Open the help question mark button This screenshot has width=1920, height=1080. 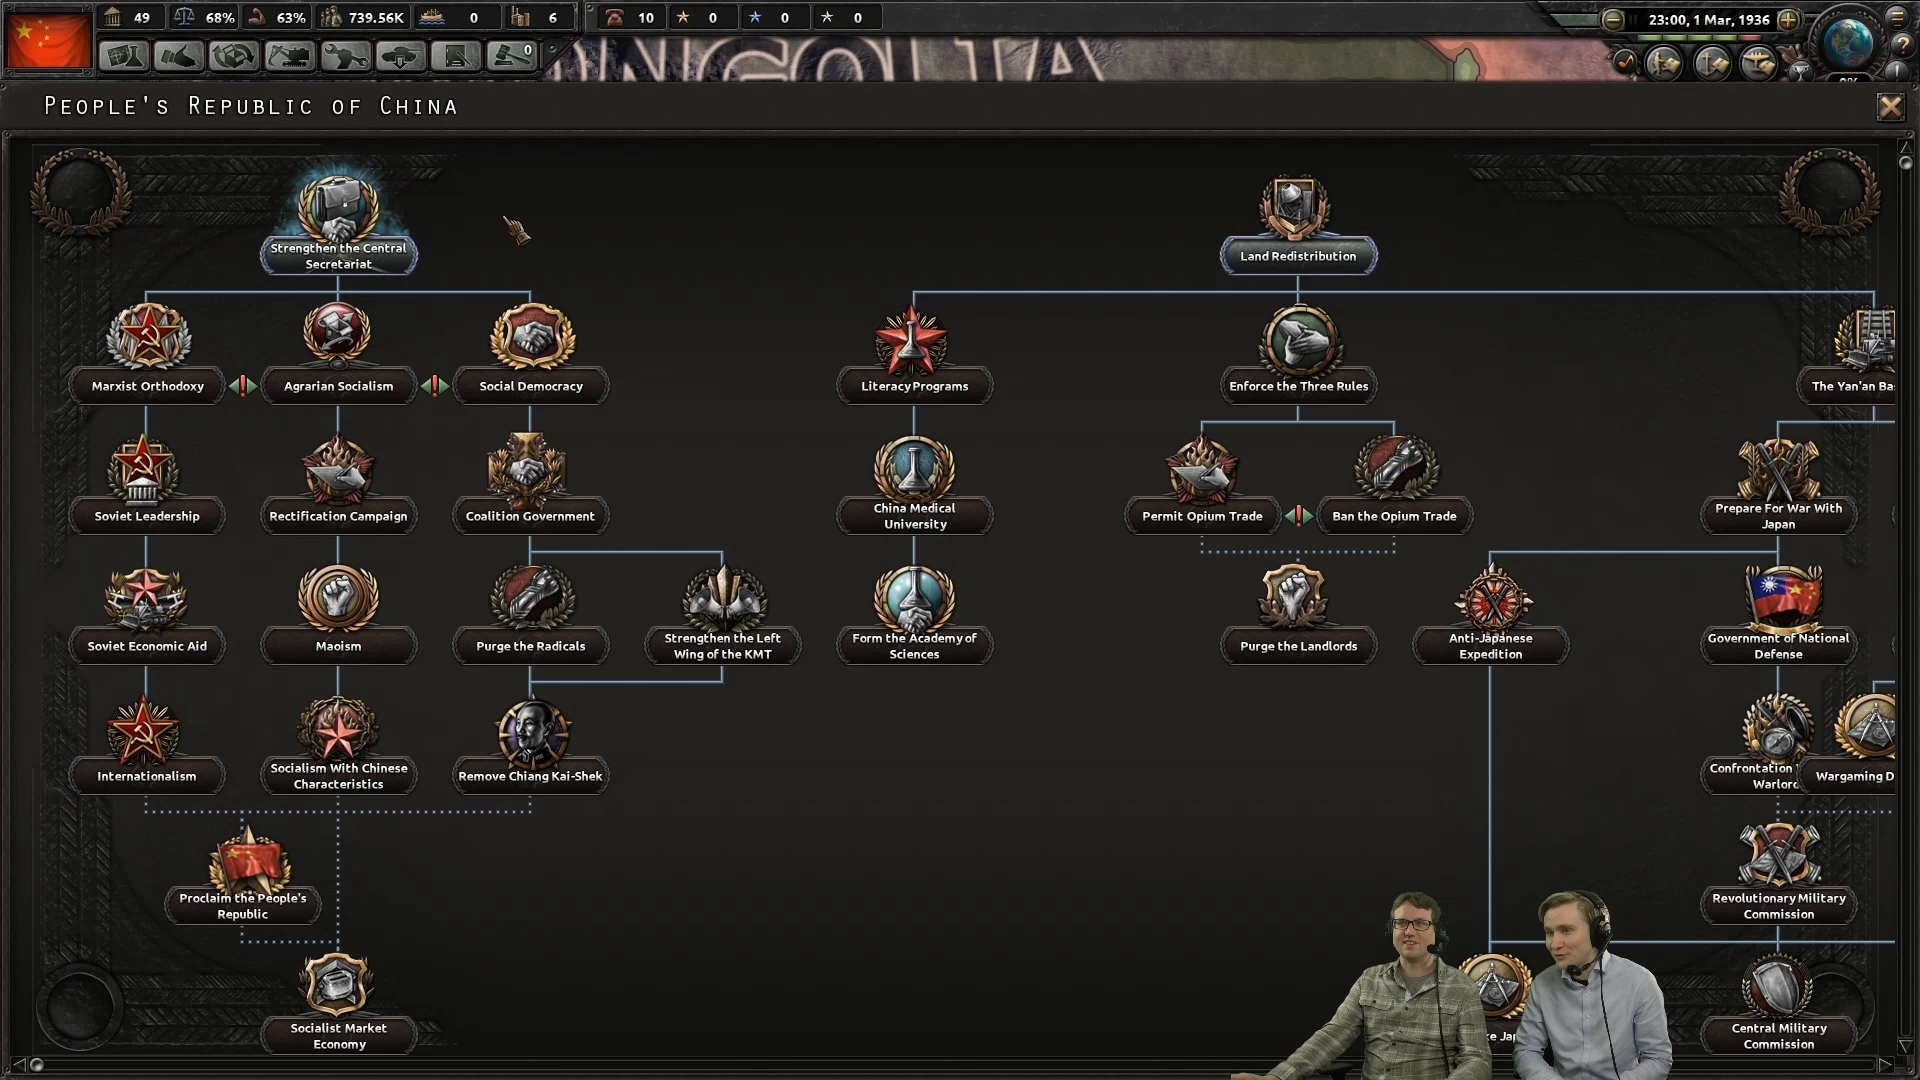point(1902,46)
